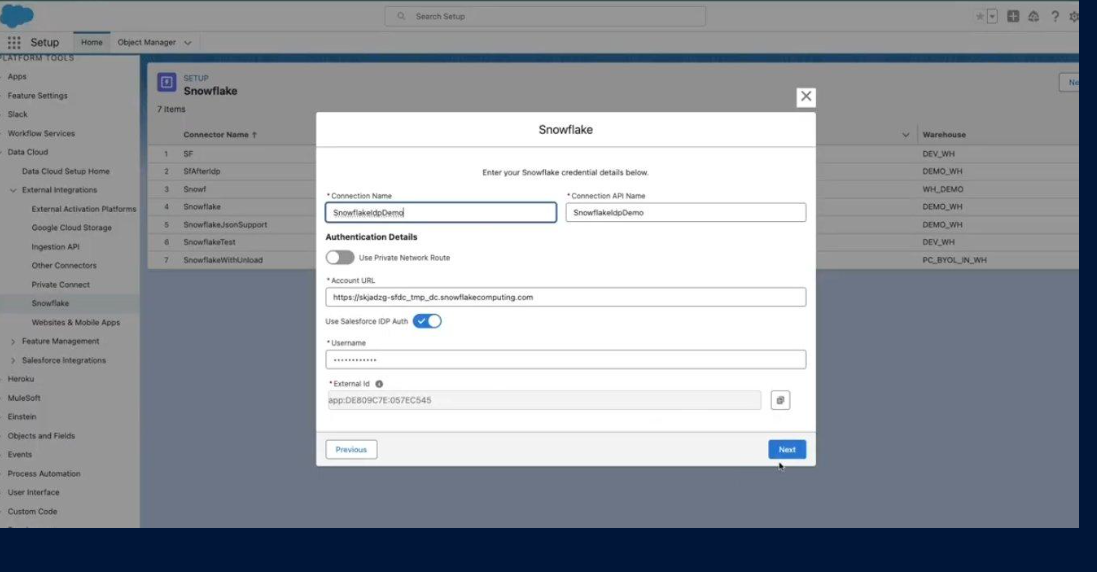Switch to the Home tab

tap(92, 43)
